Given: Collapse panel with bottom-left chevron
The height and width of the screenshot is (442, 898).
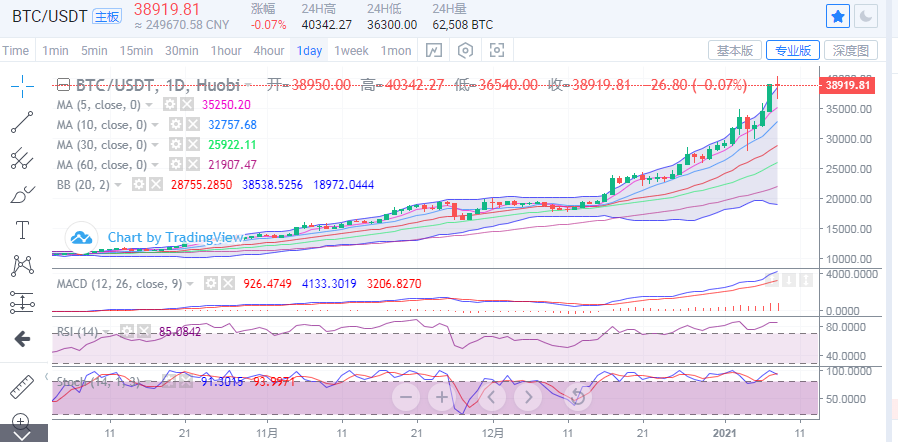Looking at the screenshot, I should 21,436.
